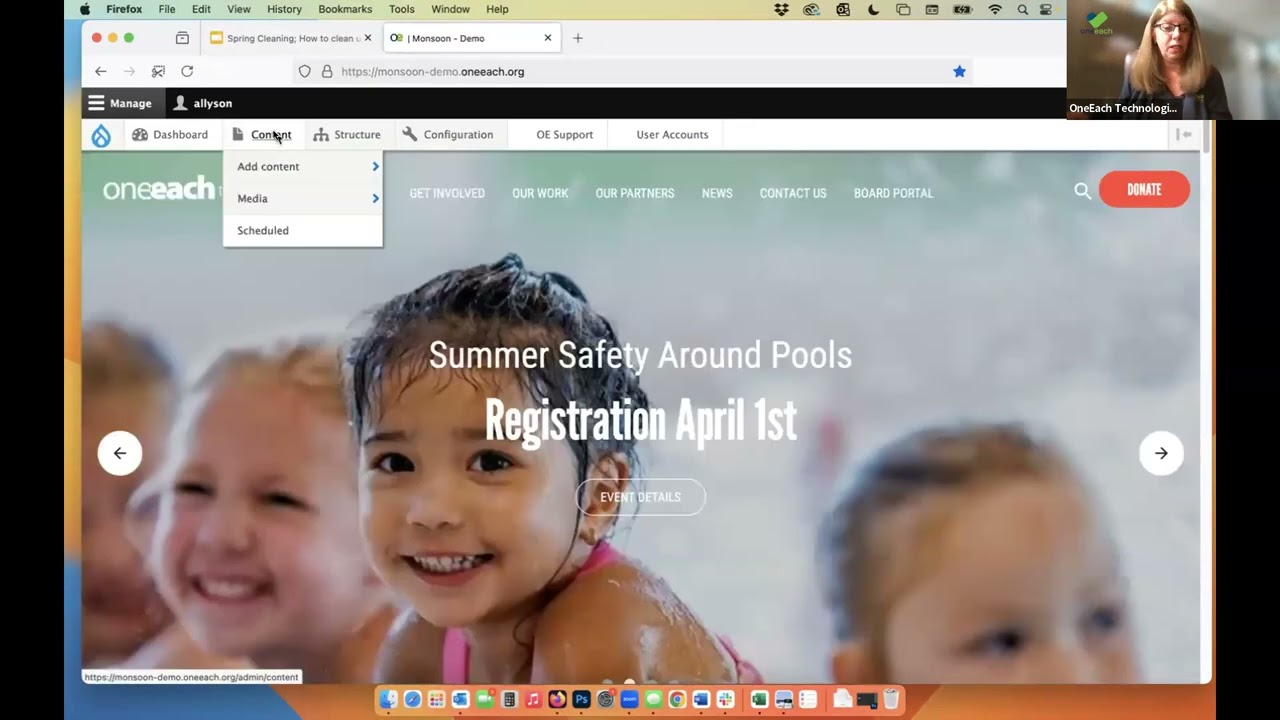1280x720 pixels.
Task: Select the Monsoon - Demo tab
Action: click(x=470, y=38)
